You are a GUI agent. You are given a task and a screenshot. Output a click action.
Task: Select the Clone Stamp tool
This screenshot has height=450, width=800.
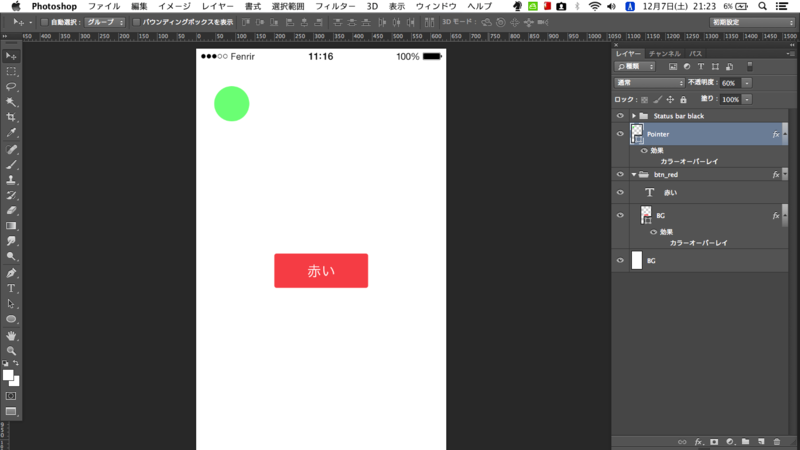[x=11, y=180]
